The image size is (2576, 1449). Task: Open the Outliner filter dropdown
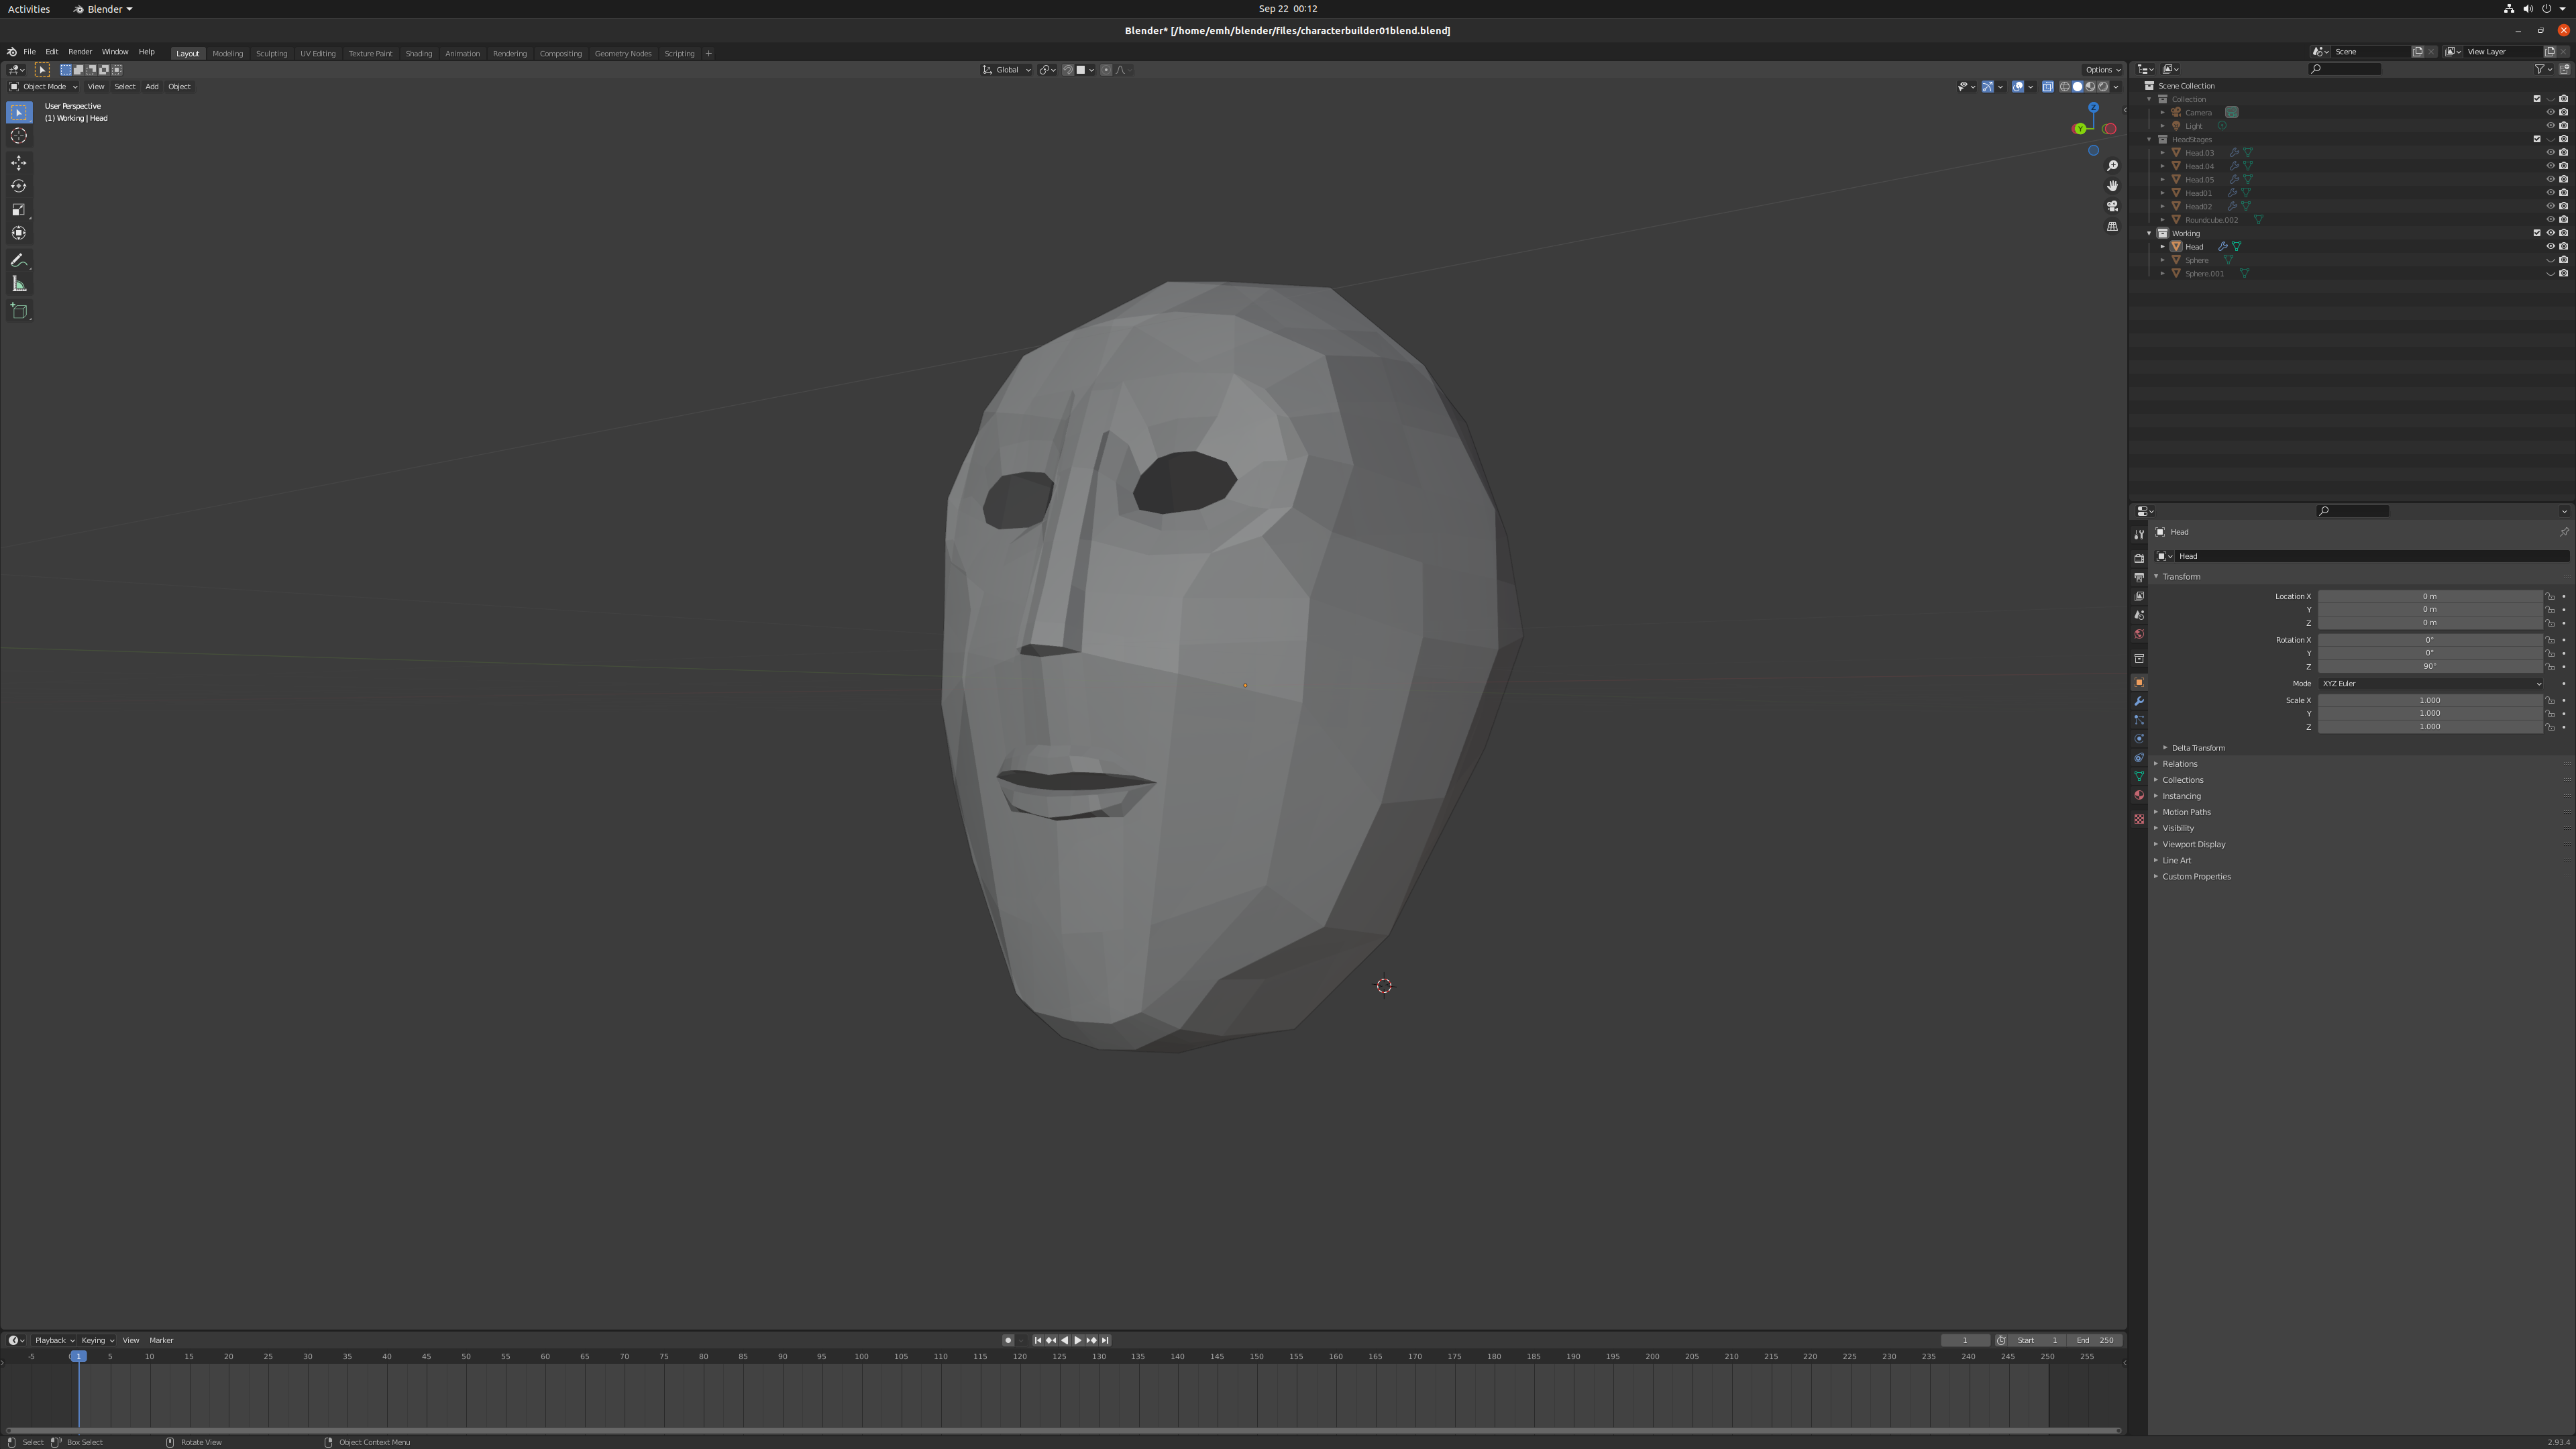point(2543,69)
